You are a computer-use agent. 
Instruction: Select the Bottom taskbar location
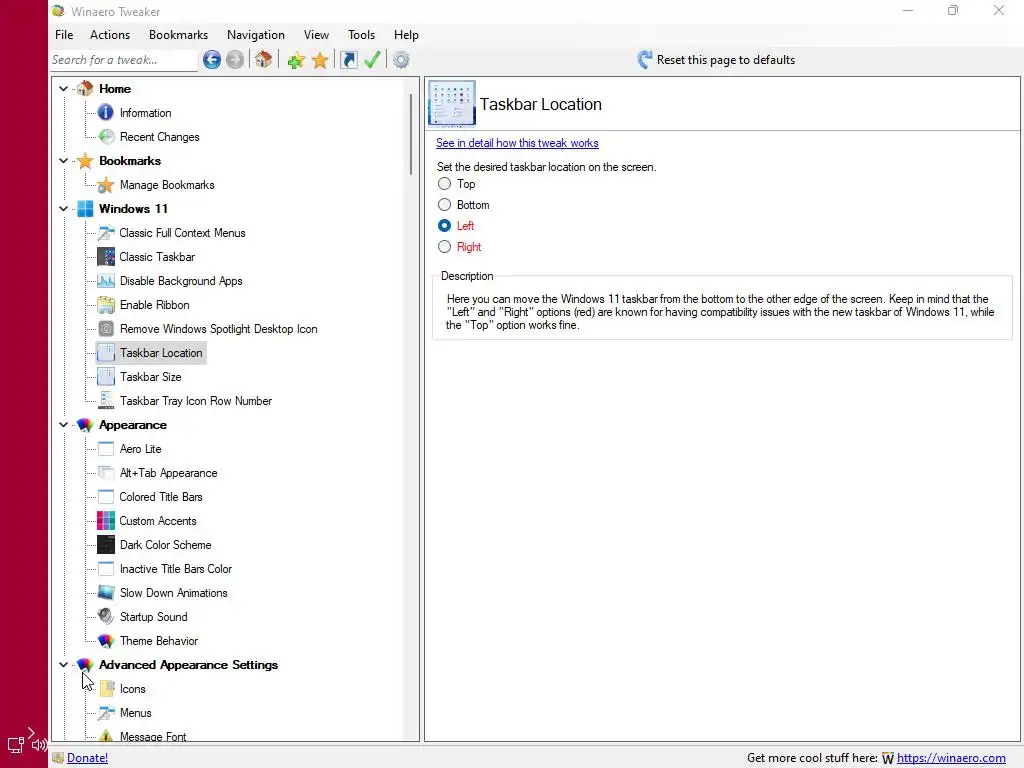[444, 205]
